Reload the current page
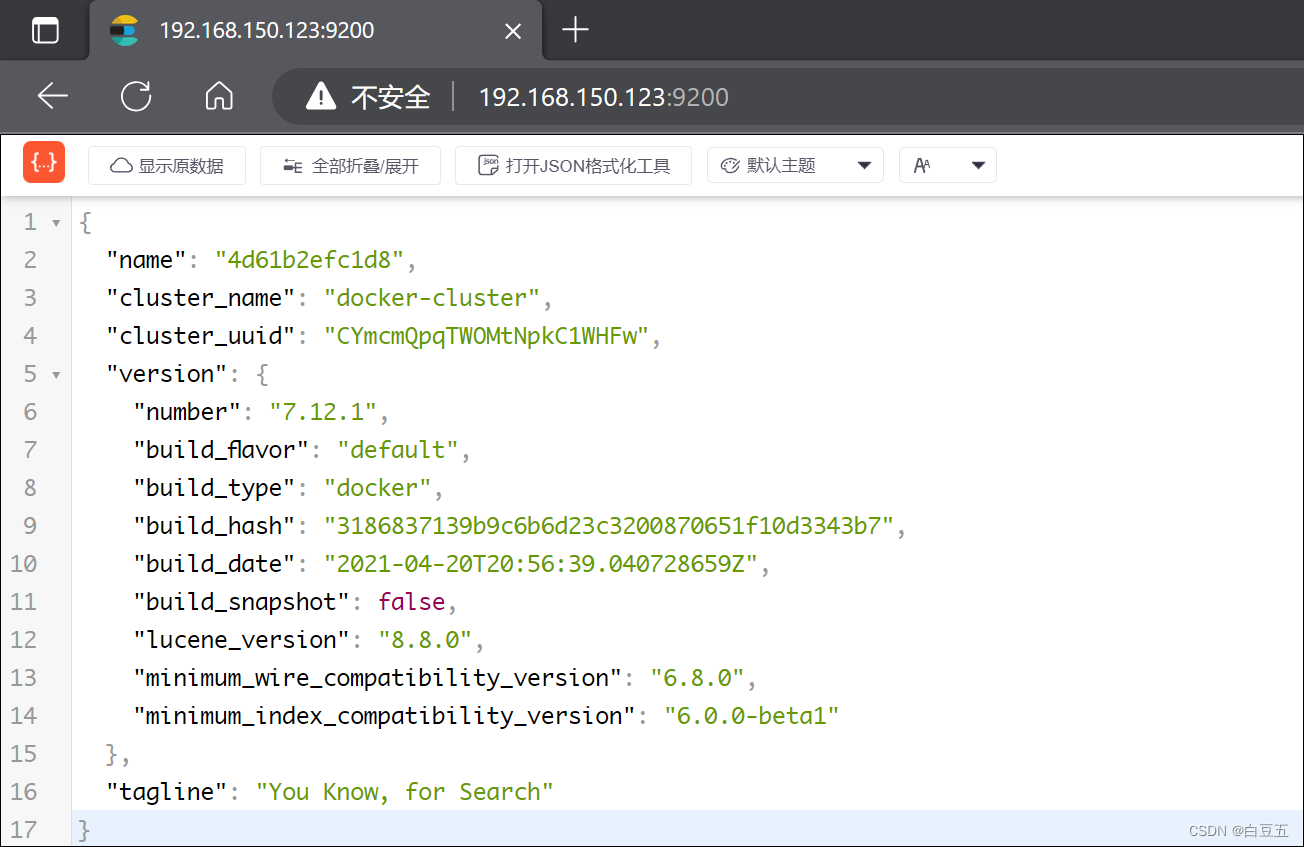The height and width of the screenshot is (847, 1304). (x=136, y=96)
